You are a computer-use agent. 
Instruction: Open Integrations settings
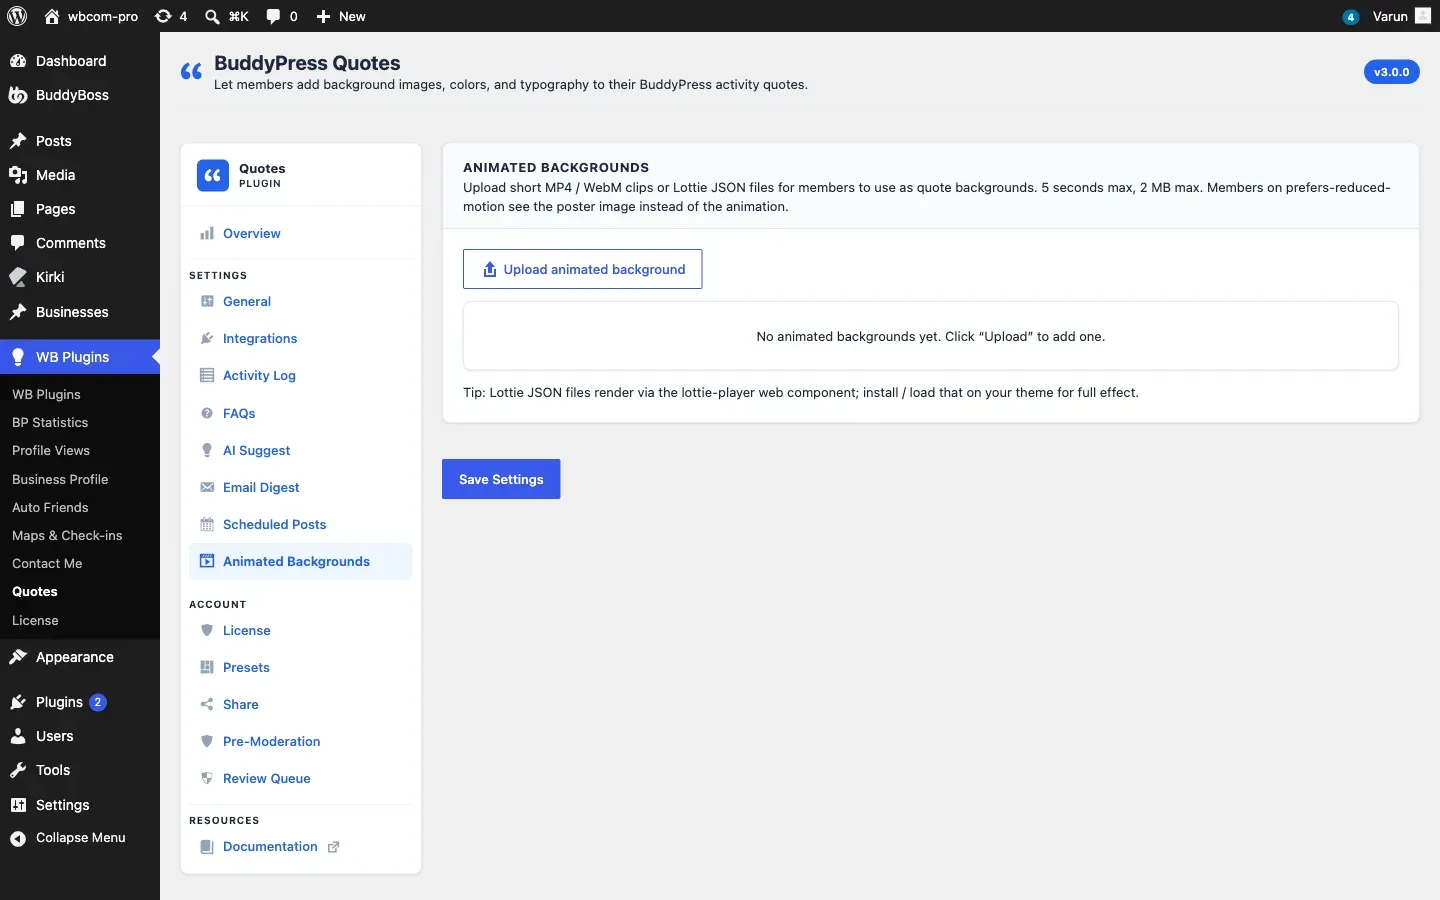coord(300,338)
